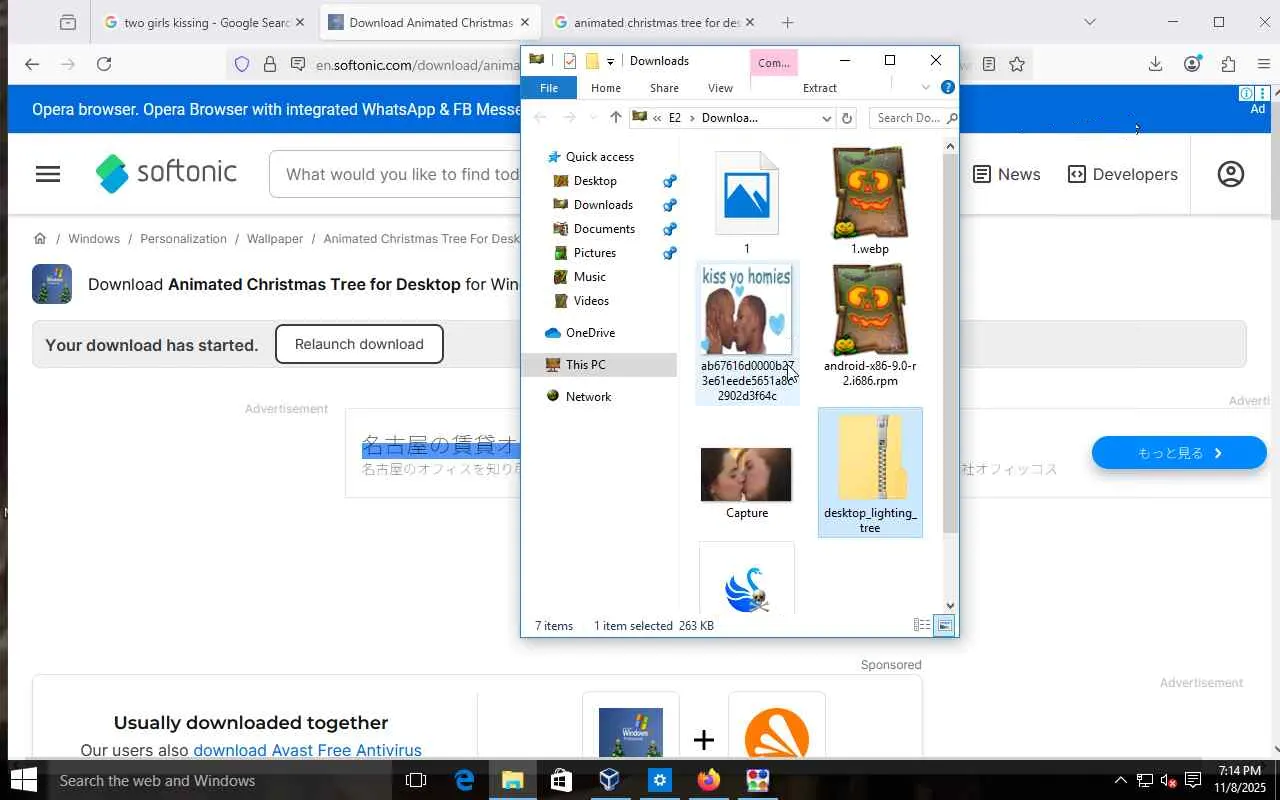Screen dimensions: 1280x800
Task: Click the Search Downloads box
Action: [914, 118]
